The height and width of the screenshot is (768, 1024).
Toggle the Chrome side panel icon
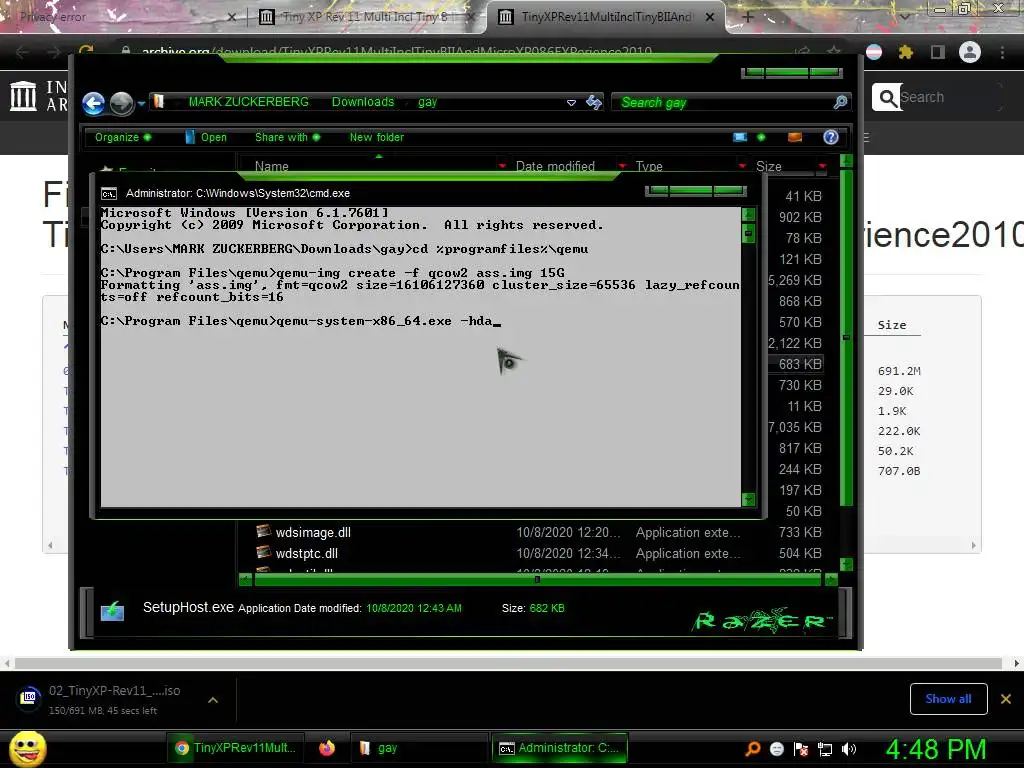tap(937, 52)
